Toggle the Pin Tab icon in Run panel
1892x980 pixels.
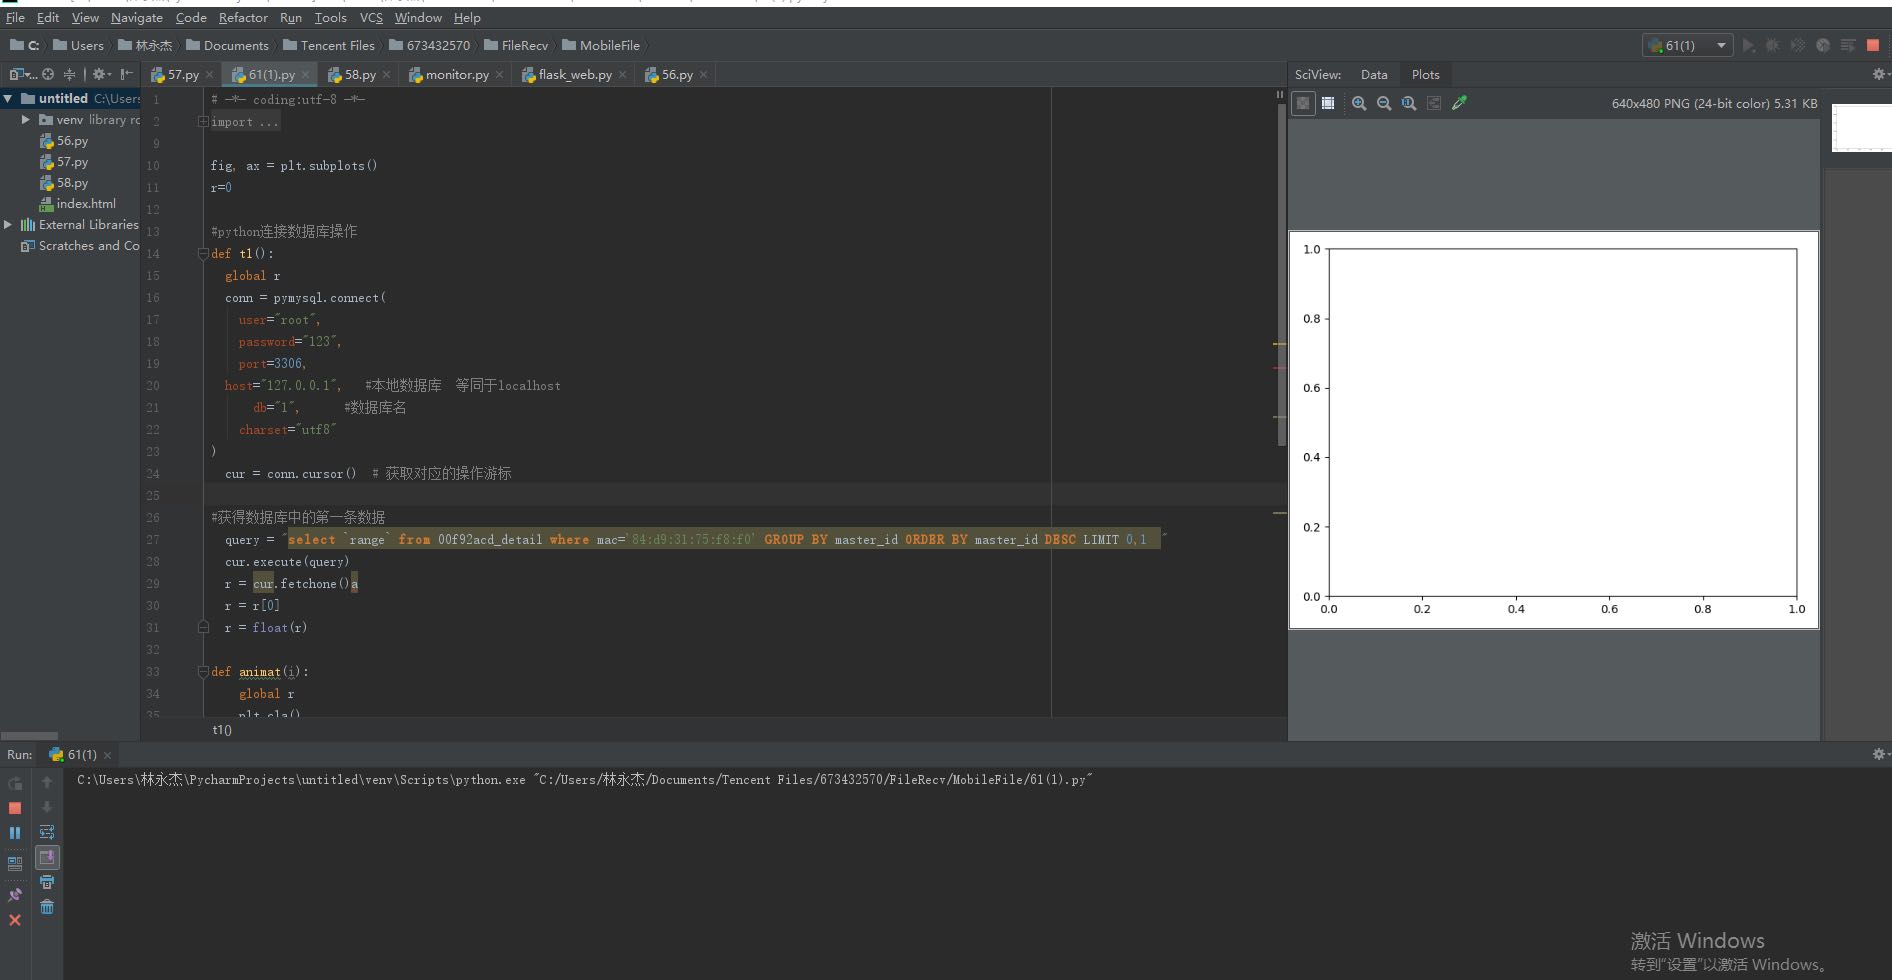coord(15,895)
